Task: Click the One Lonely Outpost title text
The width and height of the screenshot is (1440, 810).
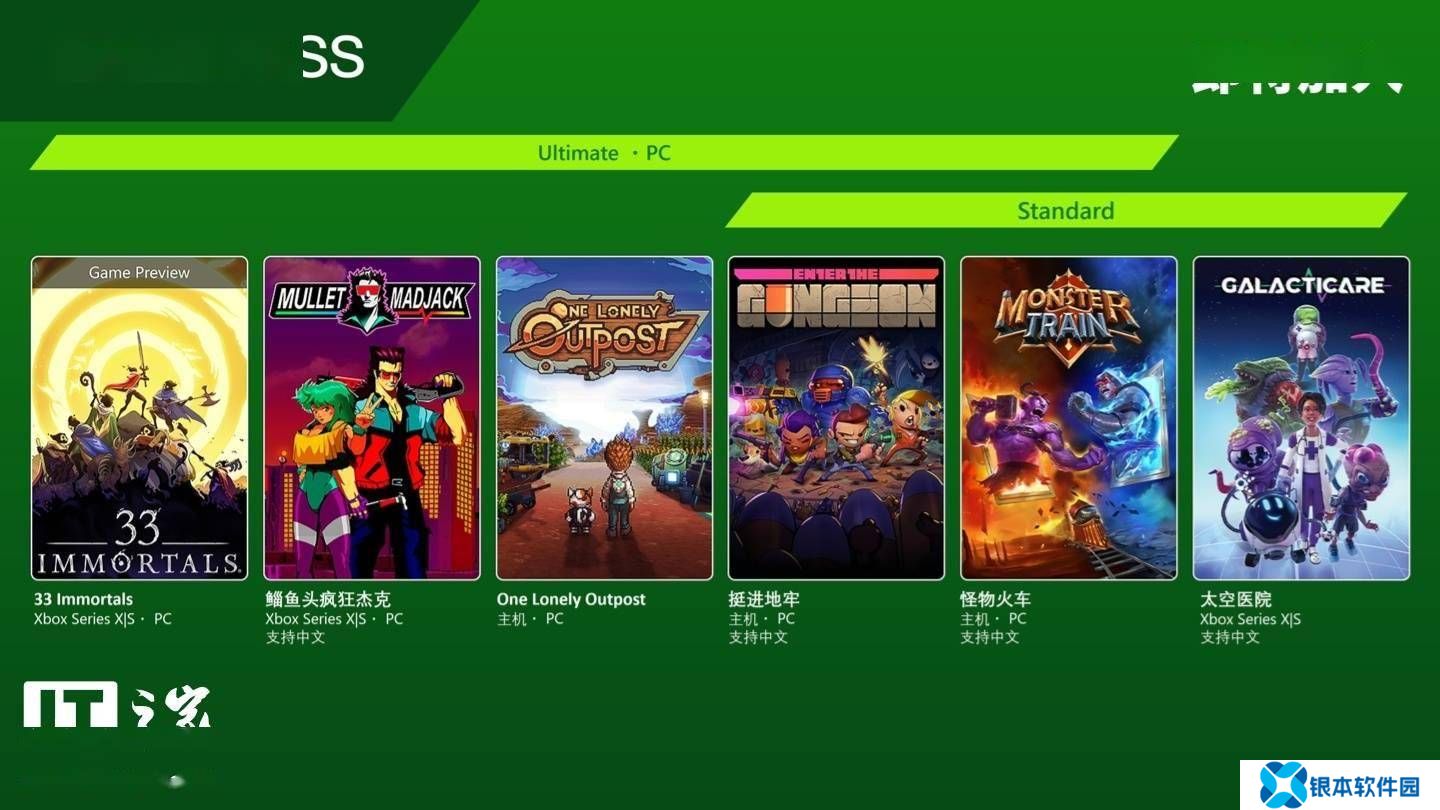Action: 571,599
